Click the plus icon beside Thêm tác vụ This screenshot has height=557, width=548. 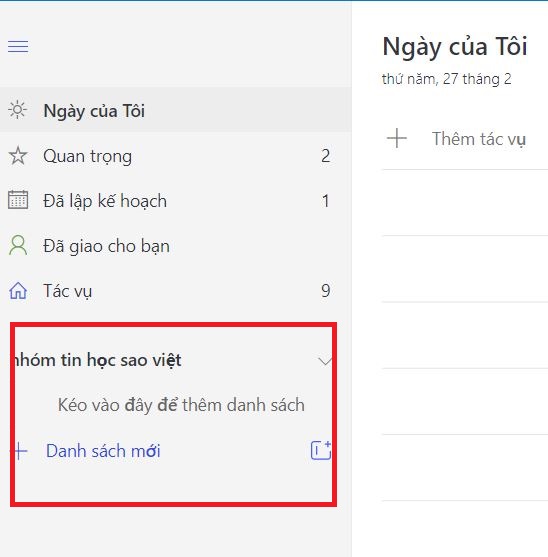tap(397, 138)
